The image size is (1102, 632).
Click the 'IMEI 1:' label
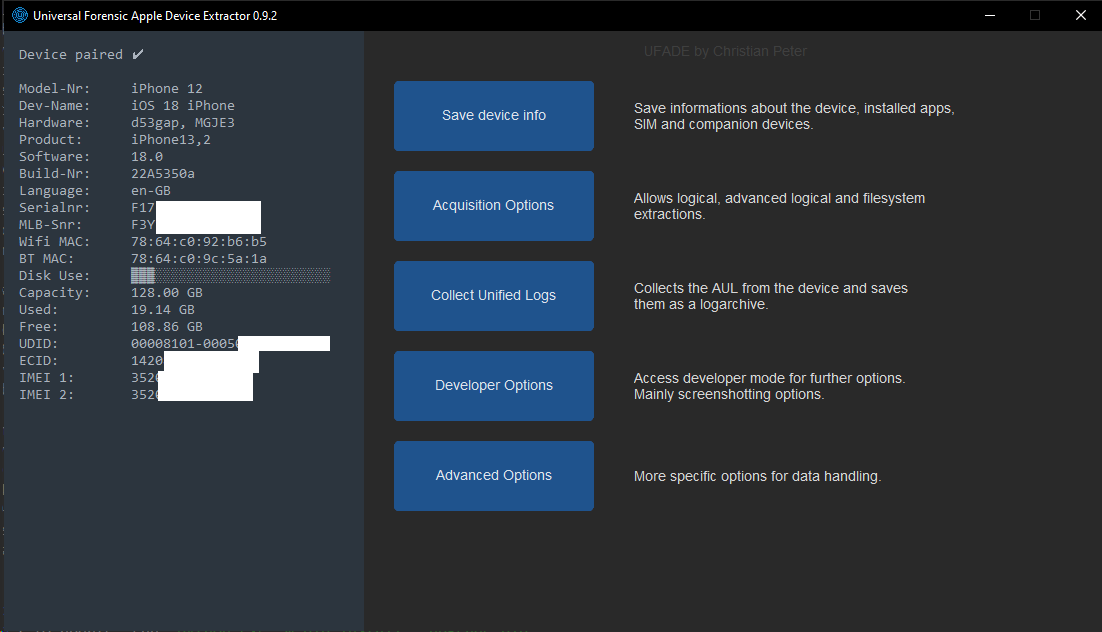(x=46, y=378)
